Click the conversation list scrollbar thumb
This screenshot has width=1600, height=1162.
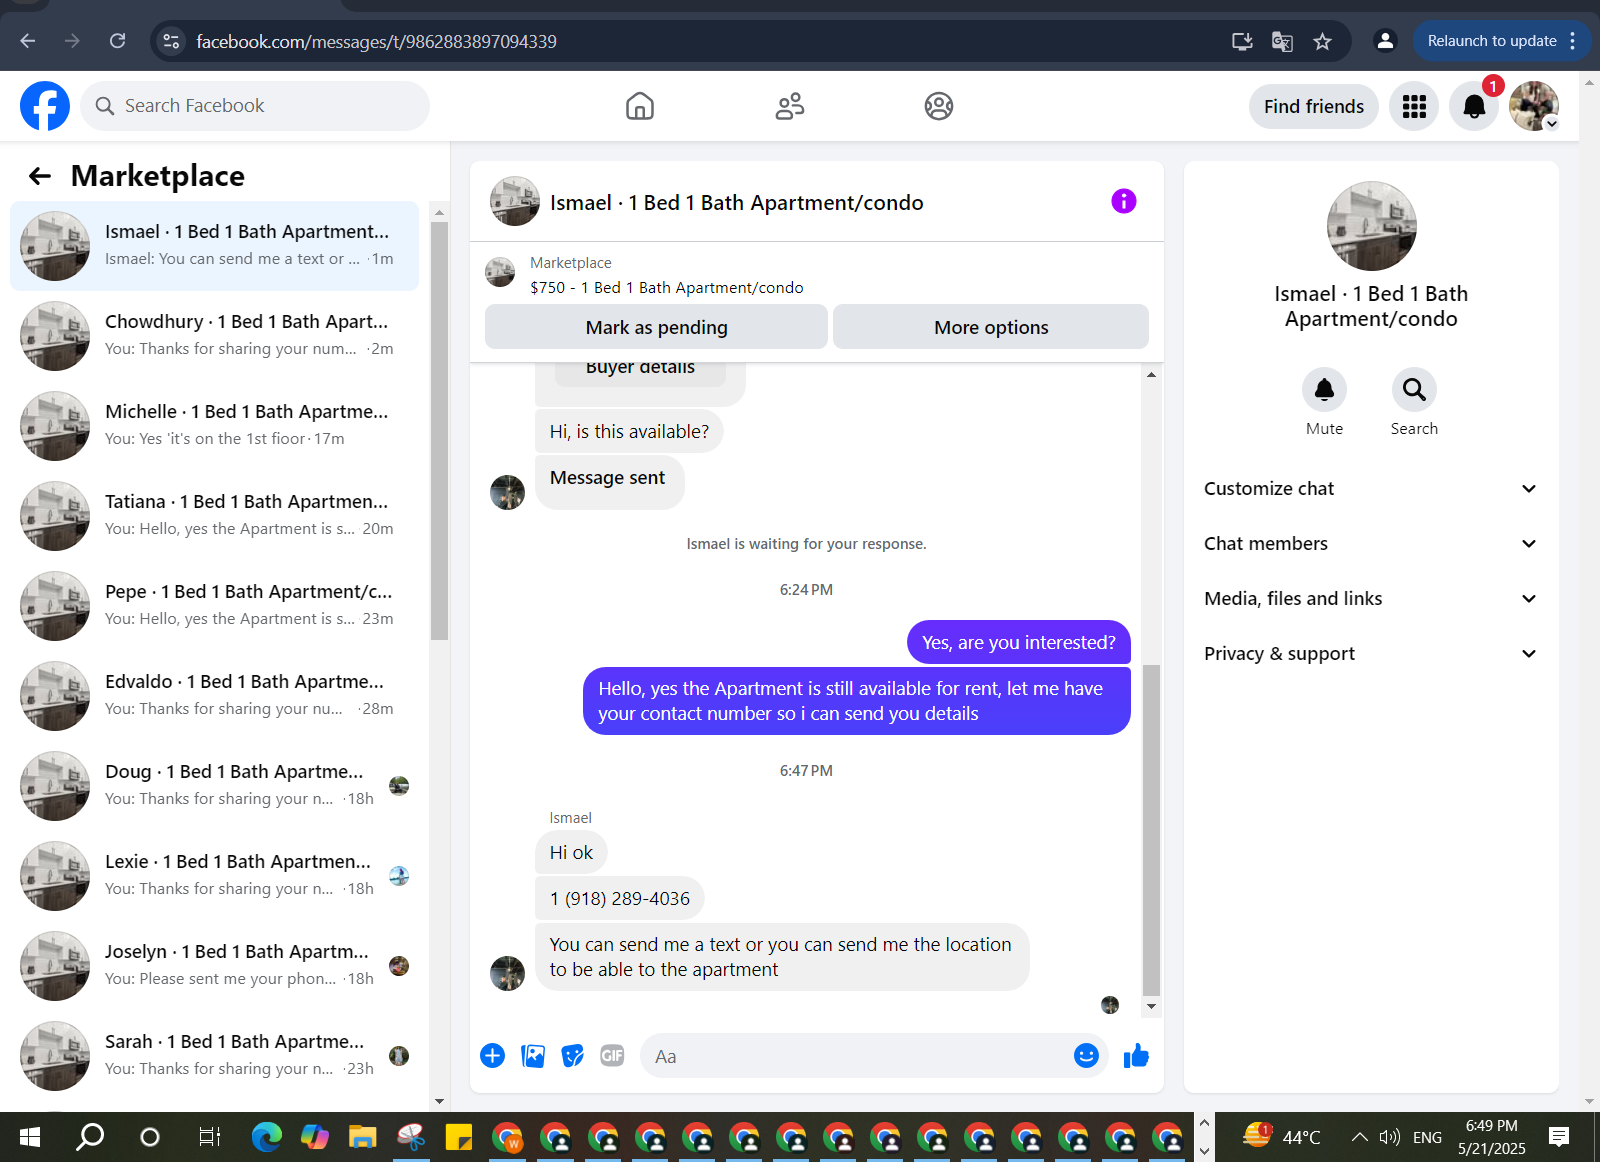click(x=439, y=430)
